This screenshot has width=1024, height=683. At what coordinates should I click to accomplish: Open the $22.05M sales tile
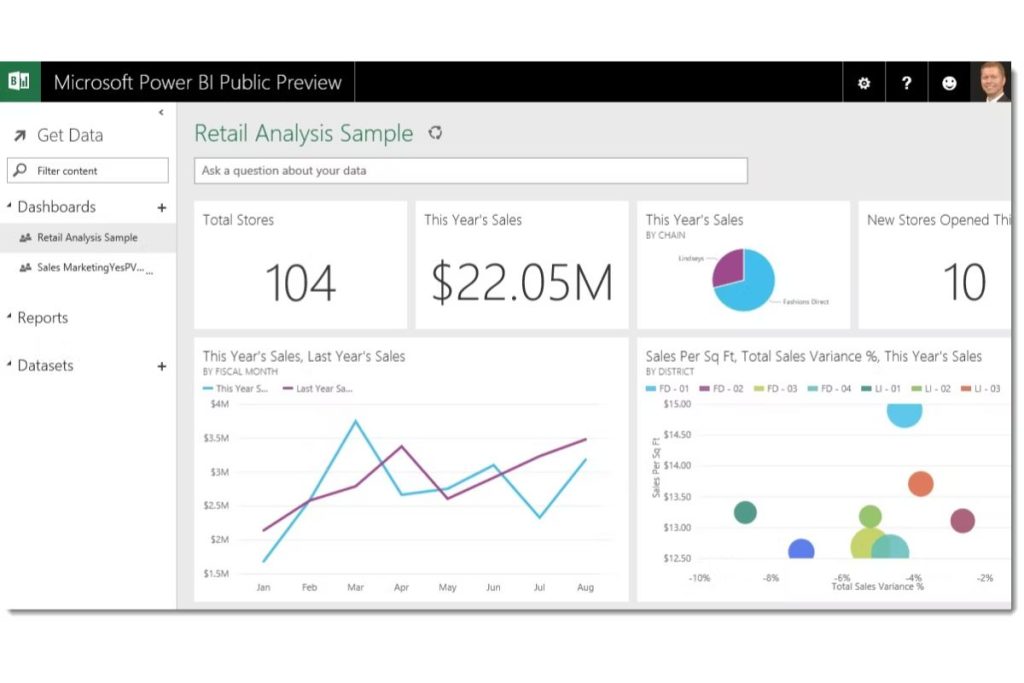(522, 264)
